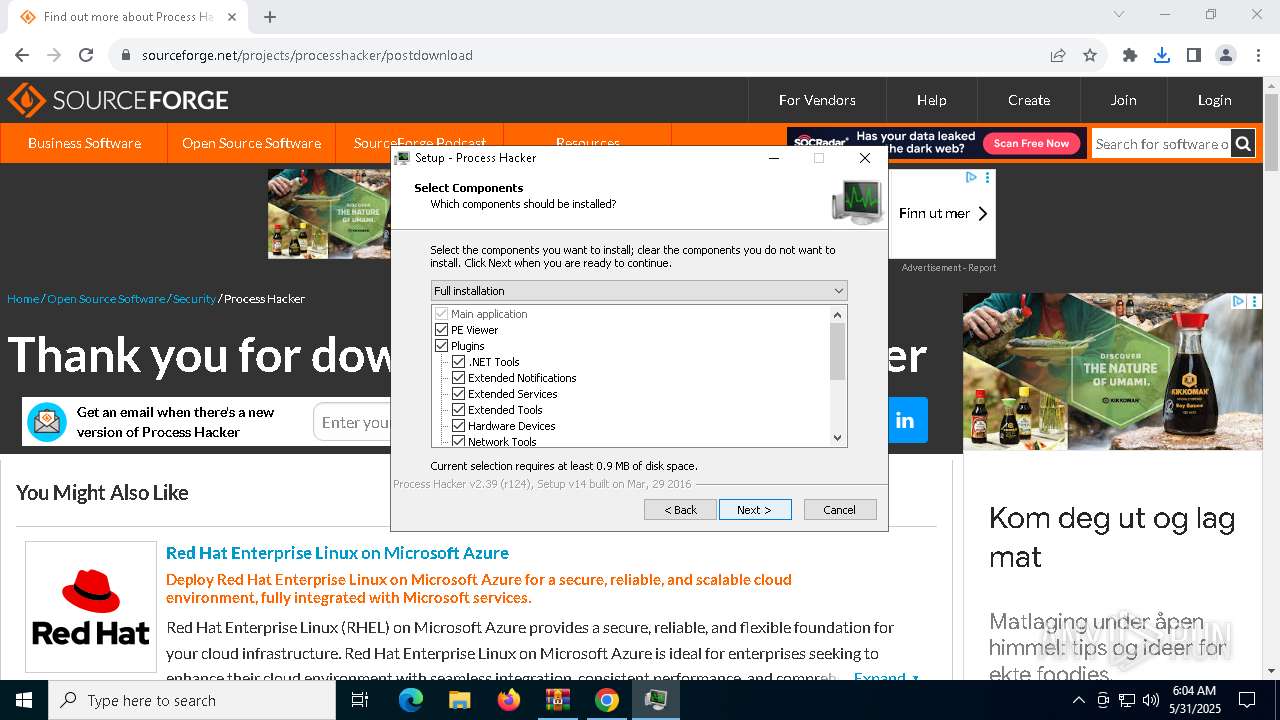Click the Login link
Viewport: 1280px width, 720px height.
1214,100
